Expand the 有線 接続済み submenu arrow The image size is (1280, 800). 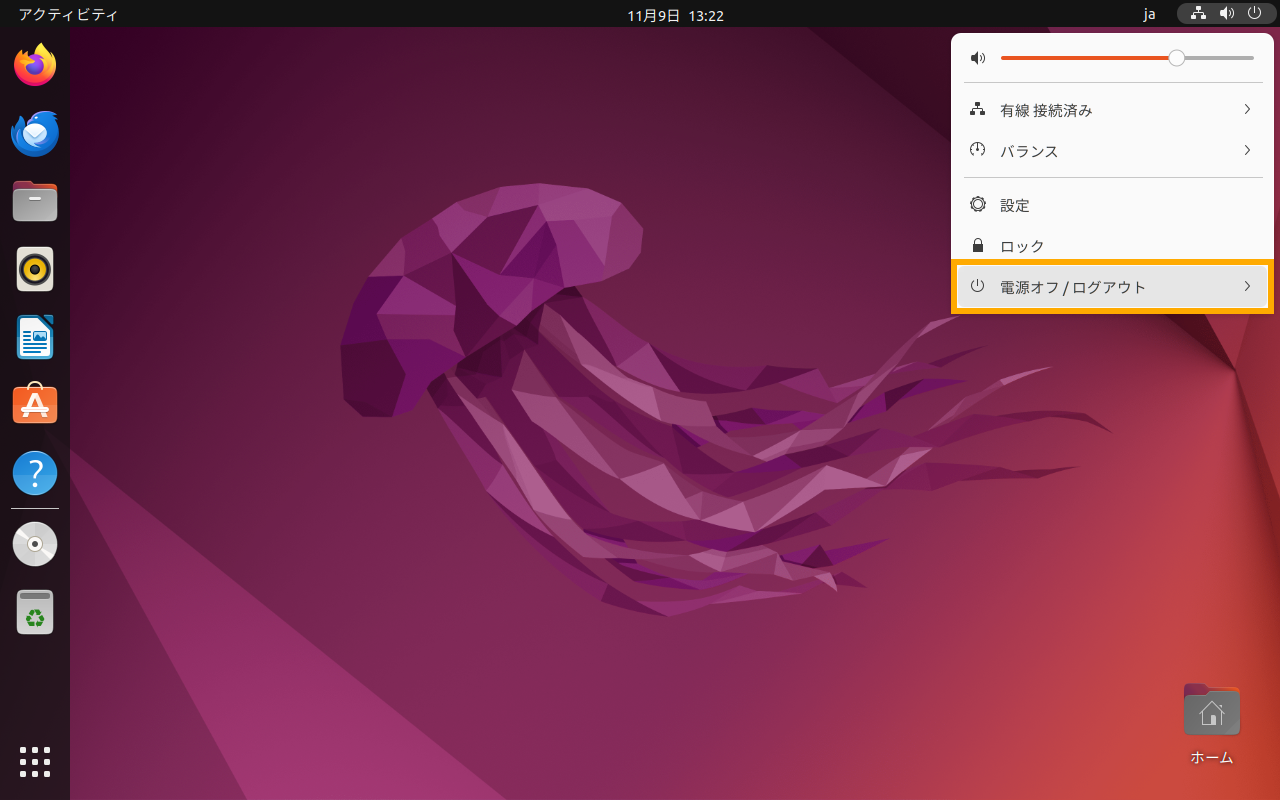tap(1247, 109)
